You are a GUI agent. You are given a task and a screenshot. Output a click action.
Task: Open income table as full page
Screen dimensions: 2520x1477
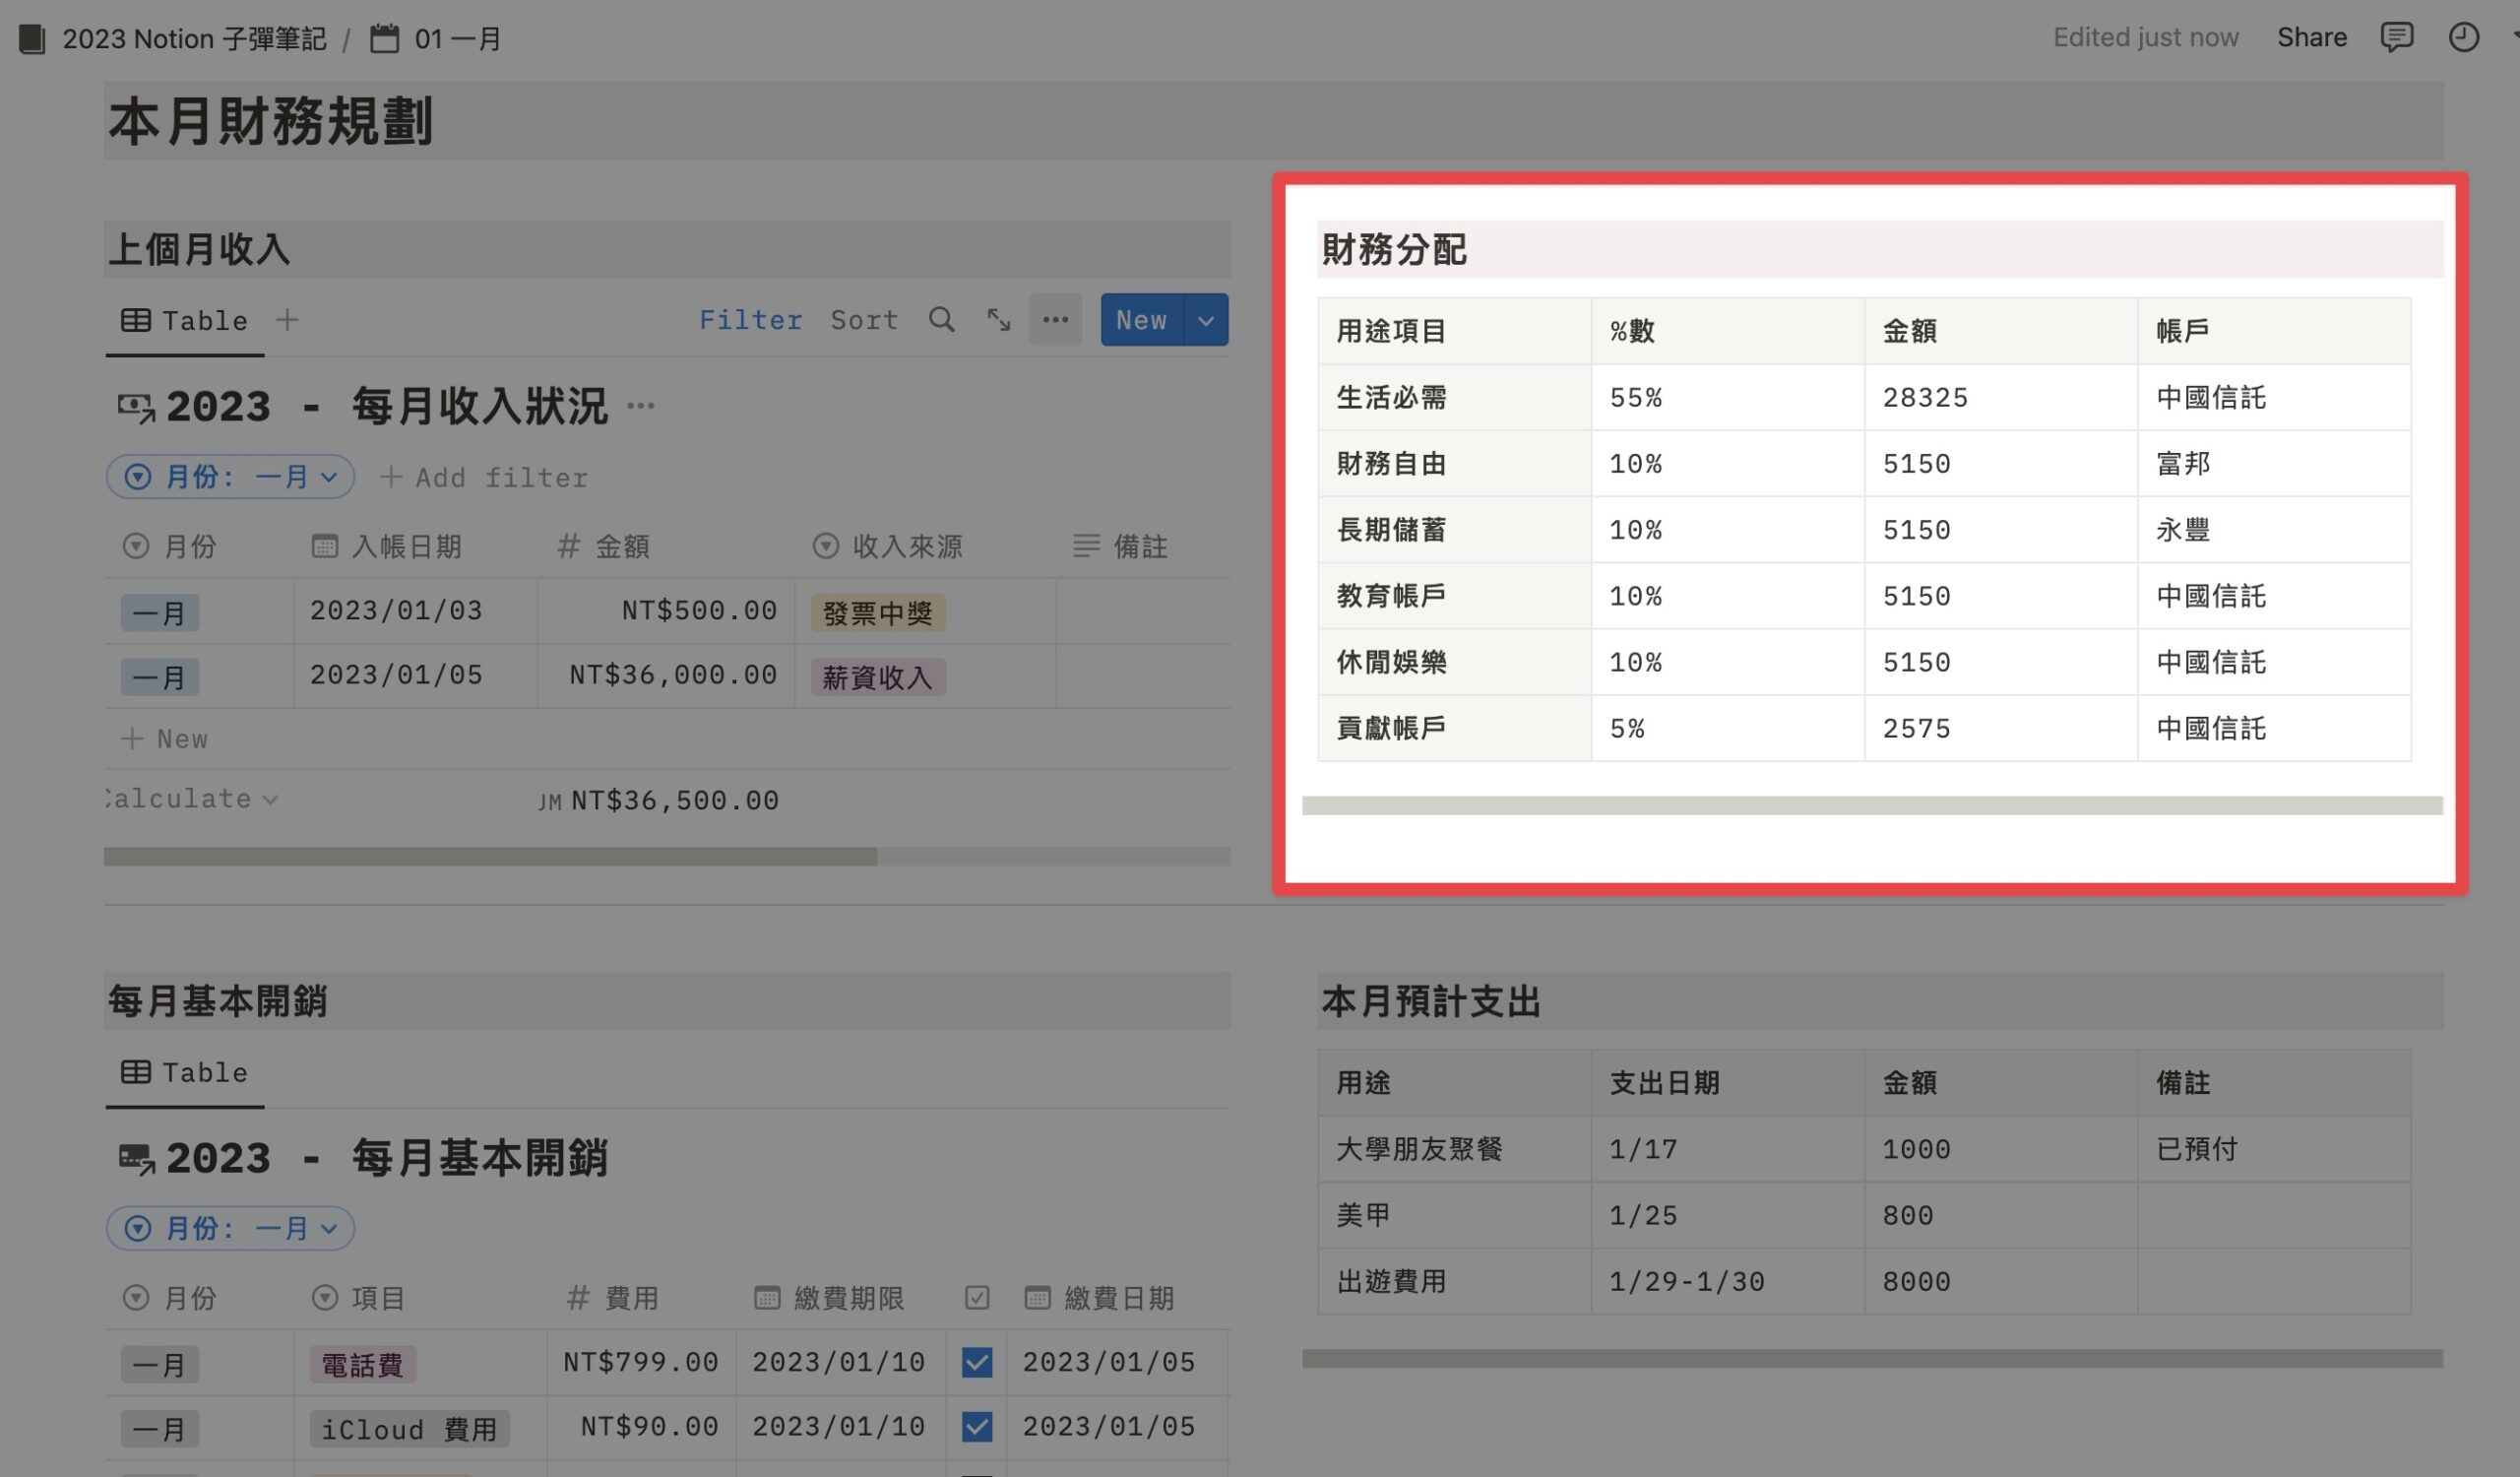tap(998, 320)
